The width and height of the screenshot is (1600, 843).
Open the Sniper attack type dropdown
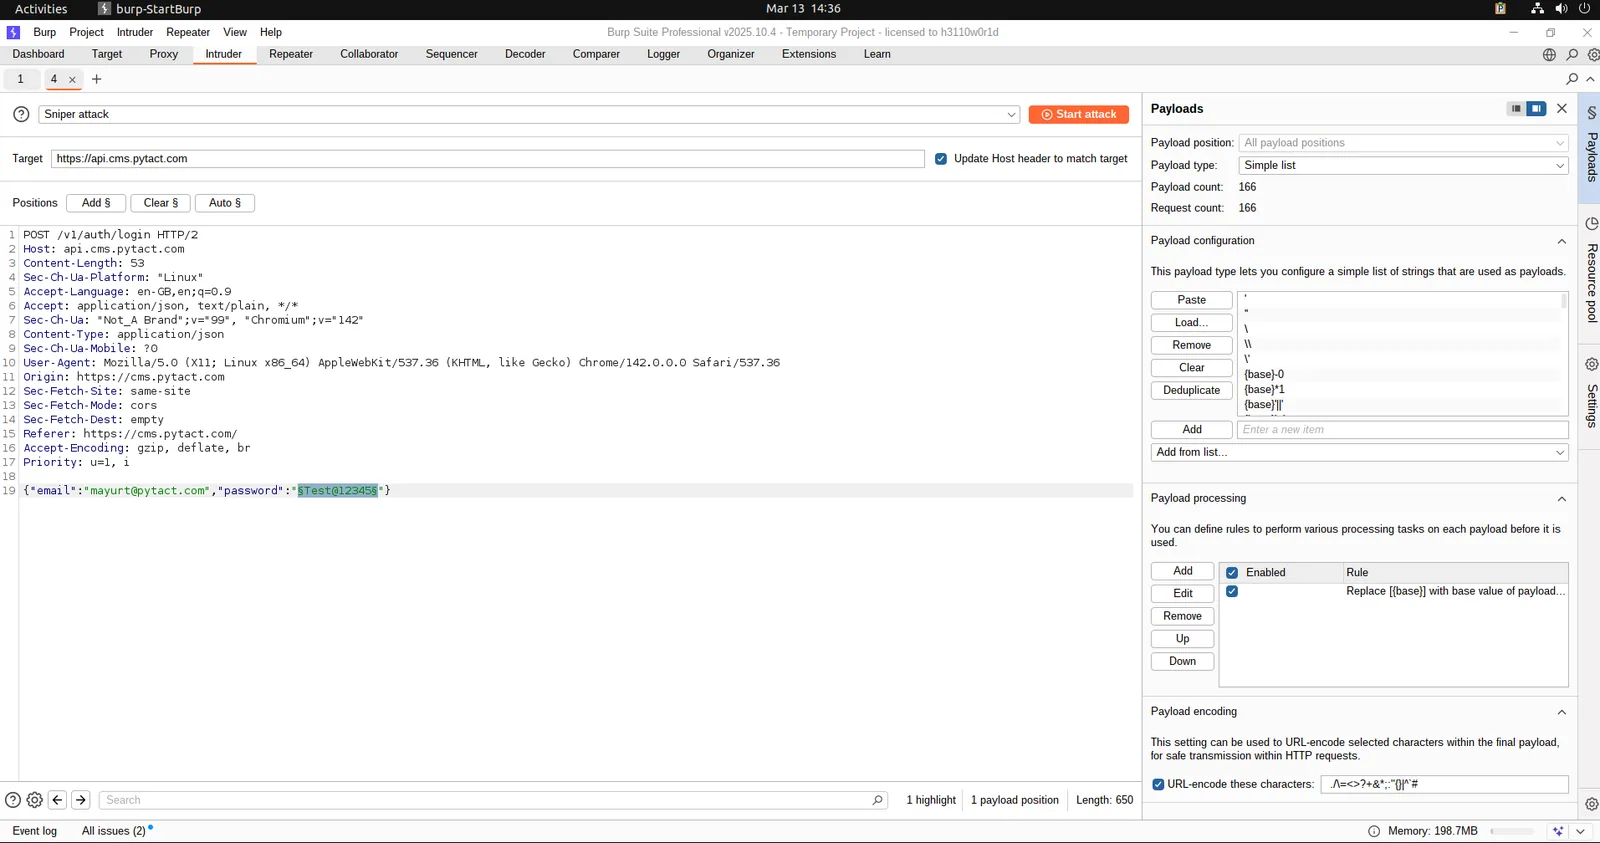tap(529, 115)
